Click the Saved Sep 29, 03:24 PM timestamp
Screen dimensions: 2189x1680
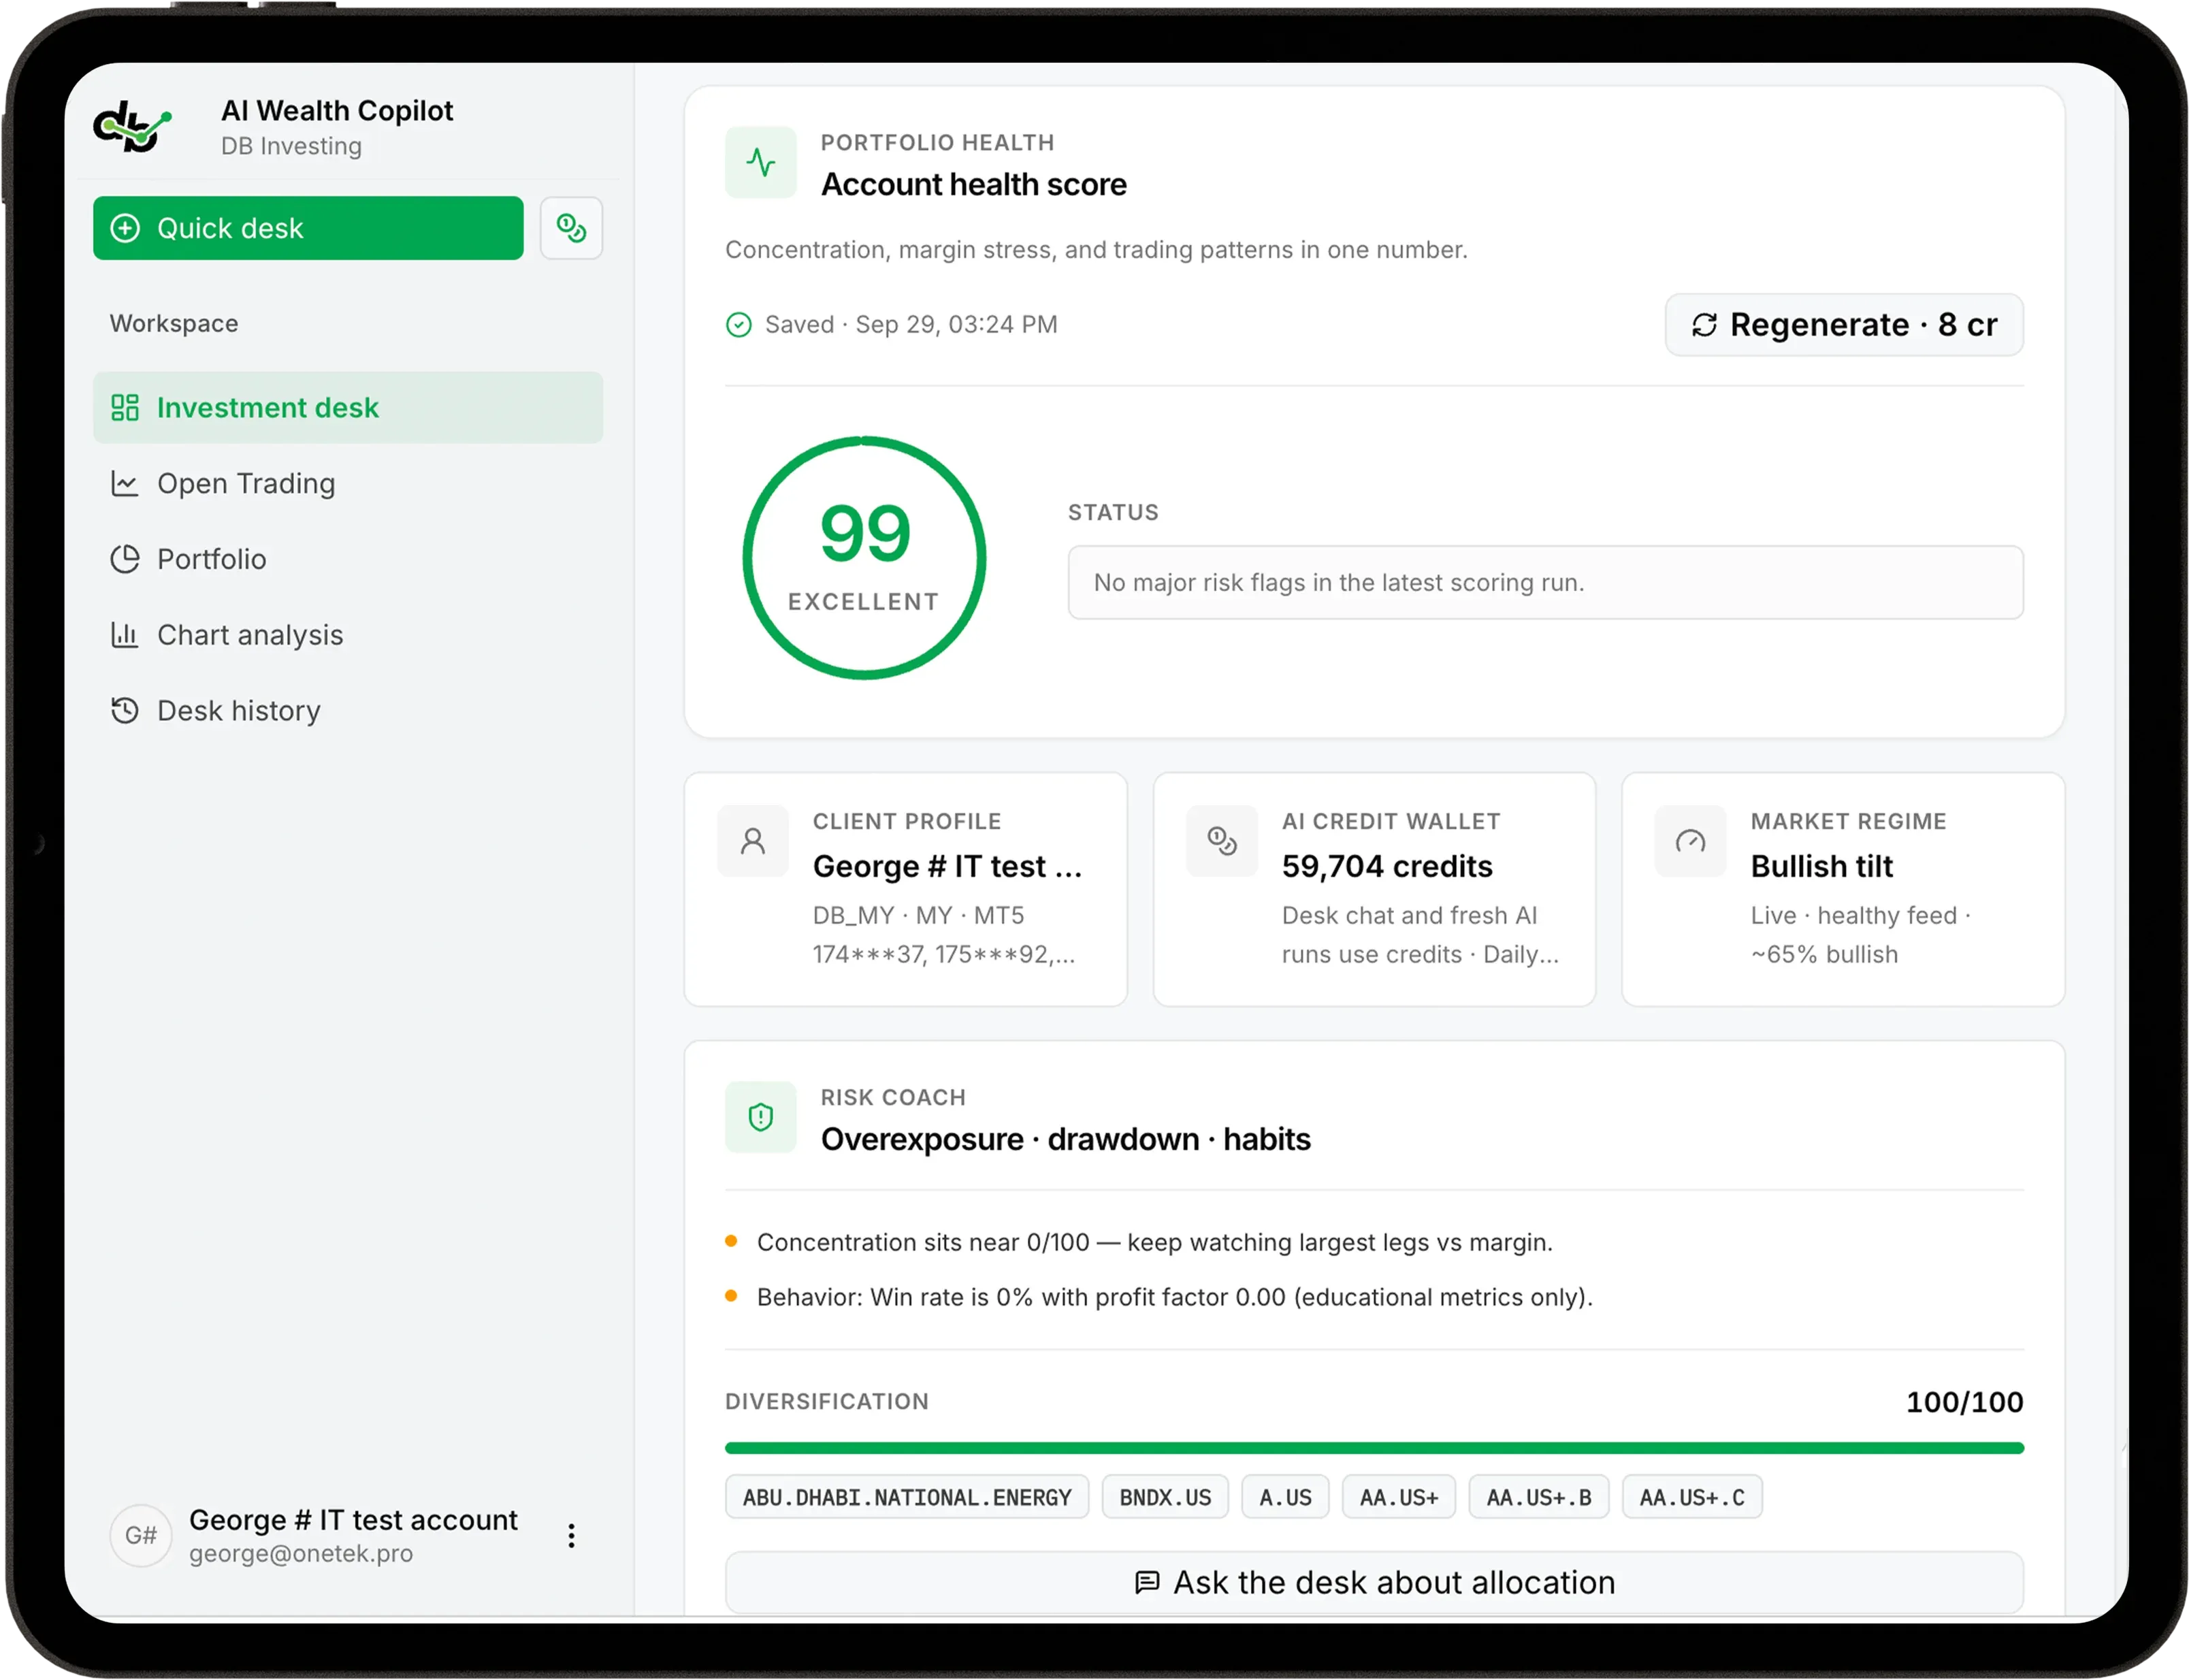pos(911,325)
